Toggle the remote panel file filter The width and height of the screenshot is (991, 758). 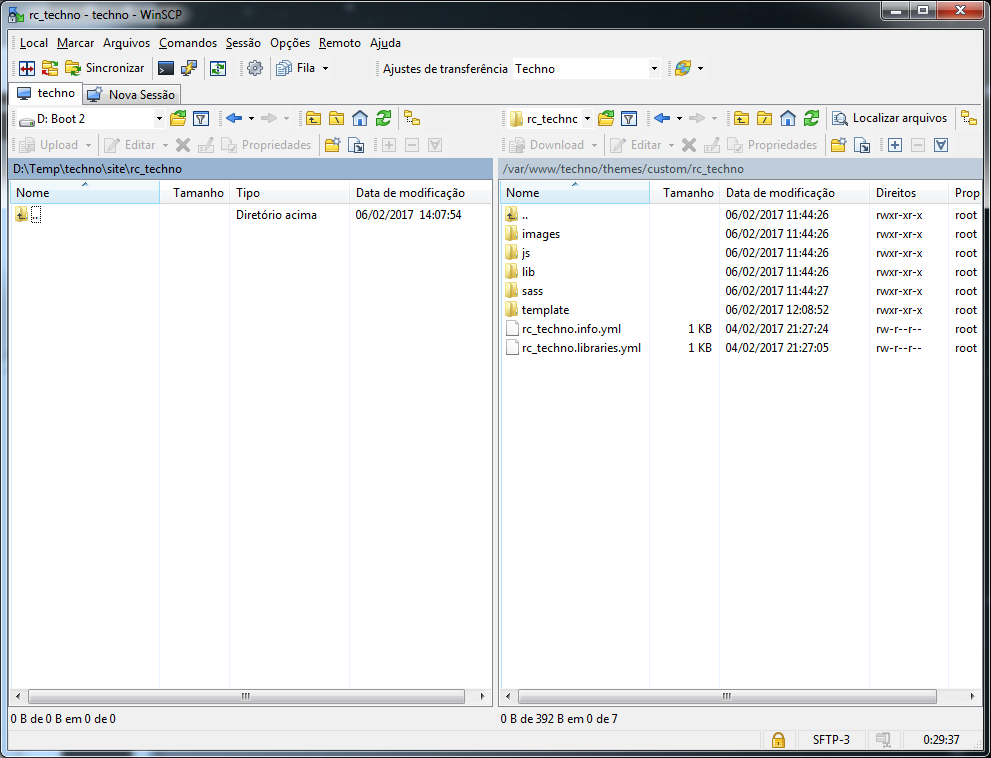click(628, 118)
